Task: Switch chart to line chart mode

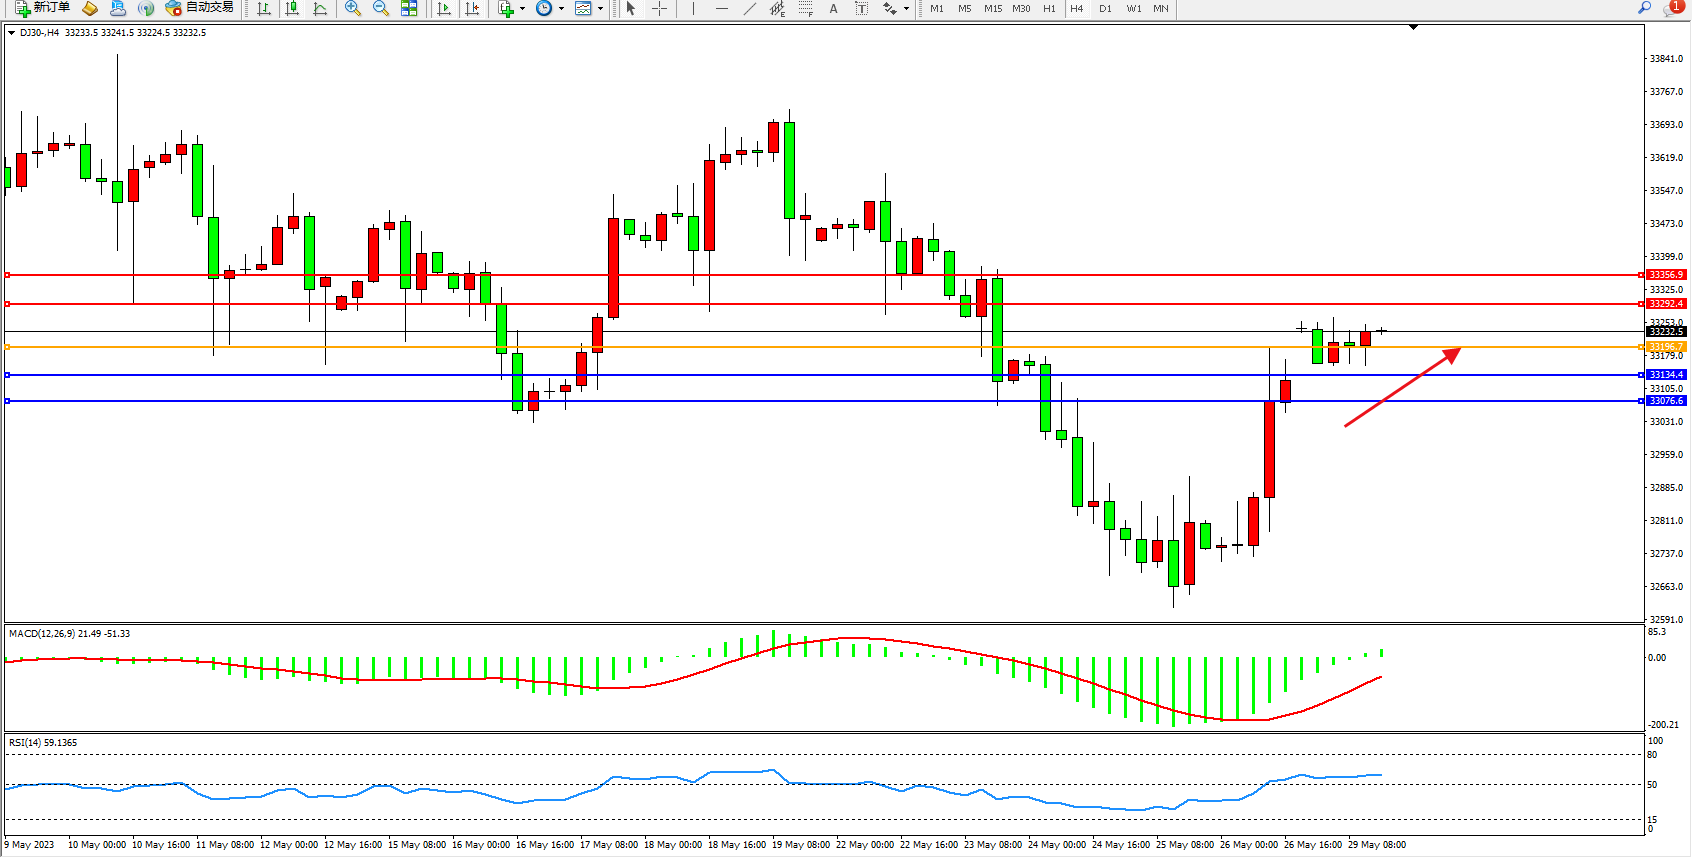Action: [x=320, y=8]
